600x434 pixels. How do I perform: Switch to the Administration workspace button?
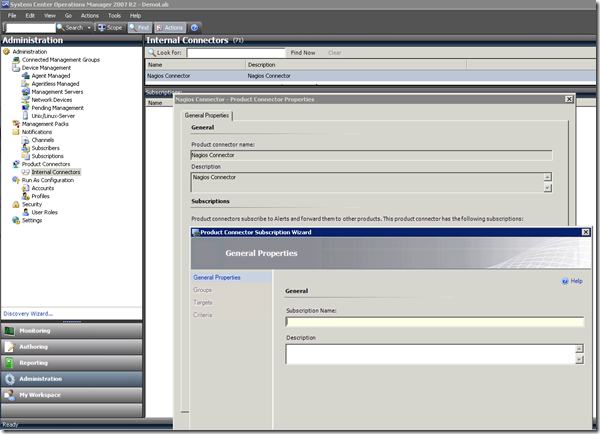tap(72, 379)
